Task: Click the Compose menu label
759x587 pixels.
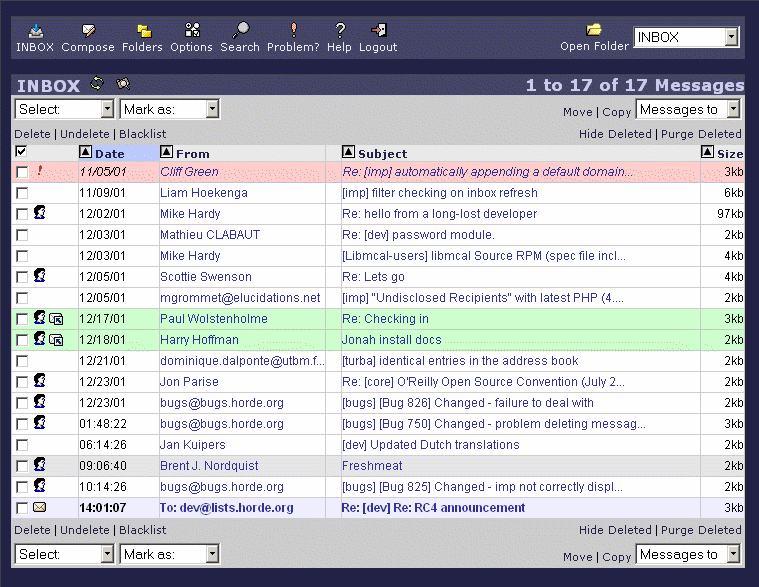Action: 88,47
